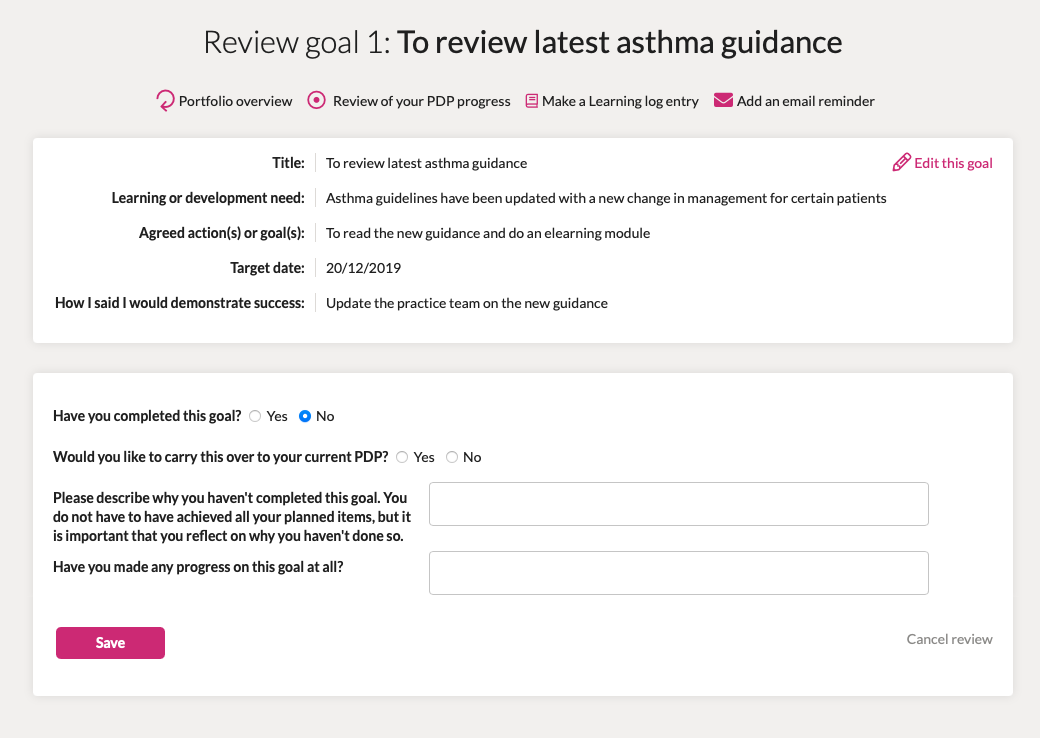Viewport: 1040px width, 738px height.
Task: Click the Save button
Action: pos(110,643)
